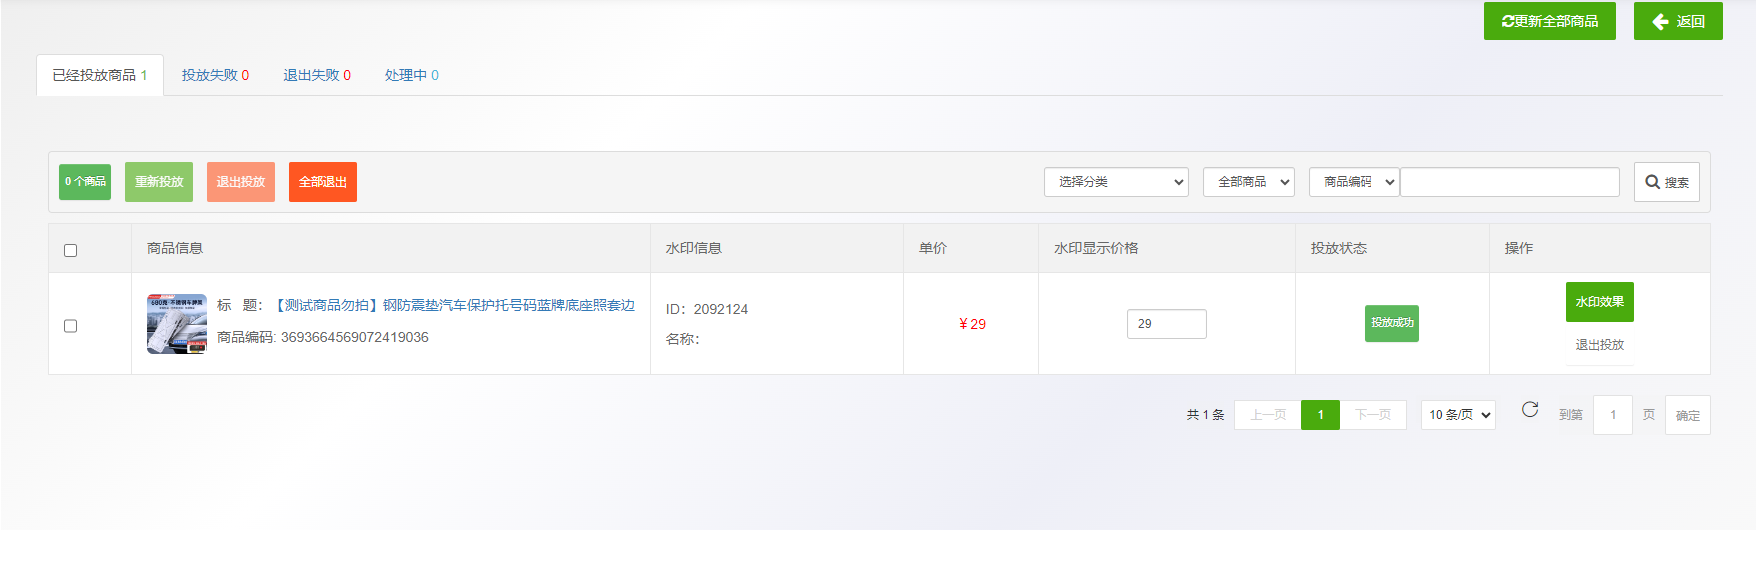Click the 返回 back arrow button
Image resolution: width=1756 pixels, height=574 pixels.
tap(1677, 21)
